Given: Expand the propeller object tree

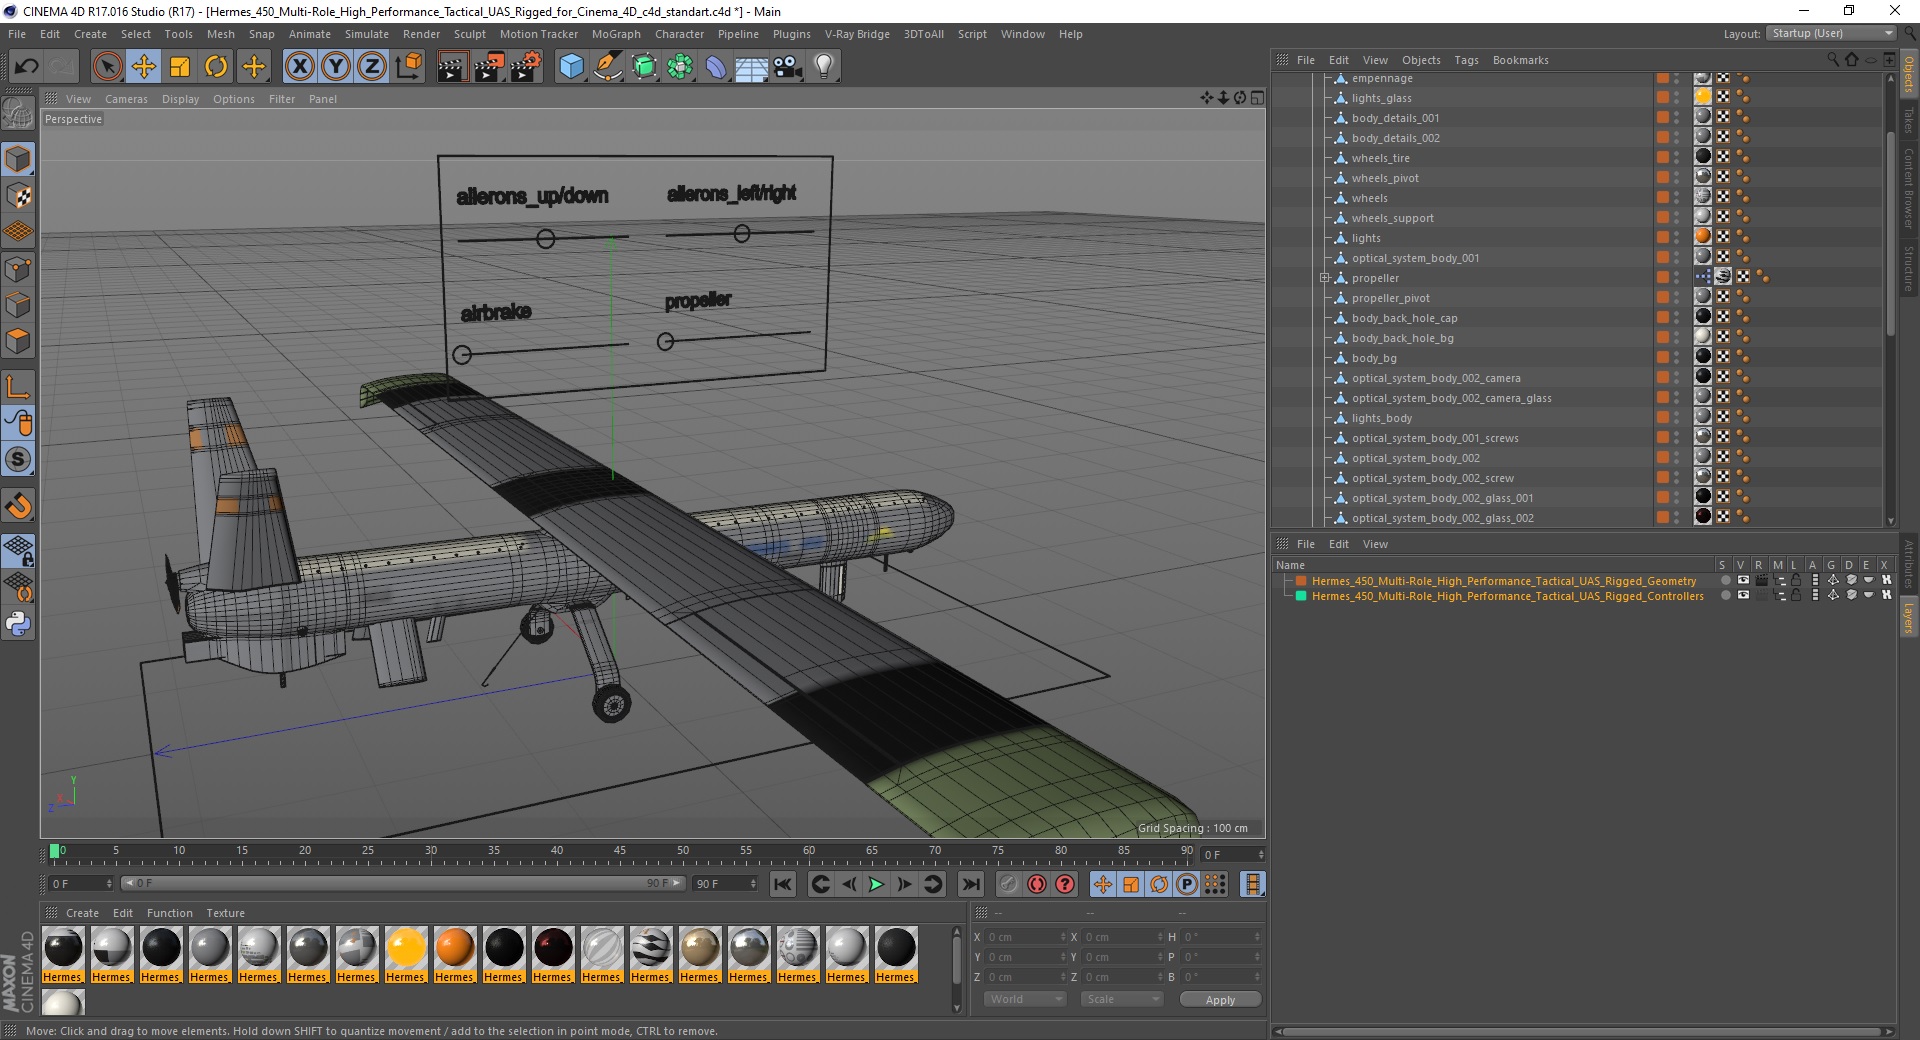Looking at the screenshot, I should coord(1324,278).
